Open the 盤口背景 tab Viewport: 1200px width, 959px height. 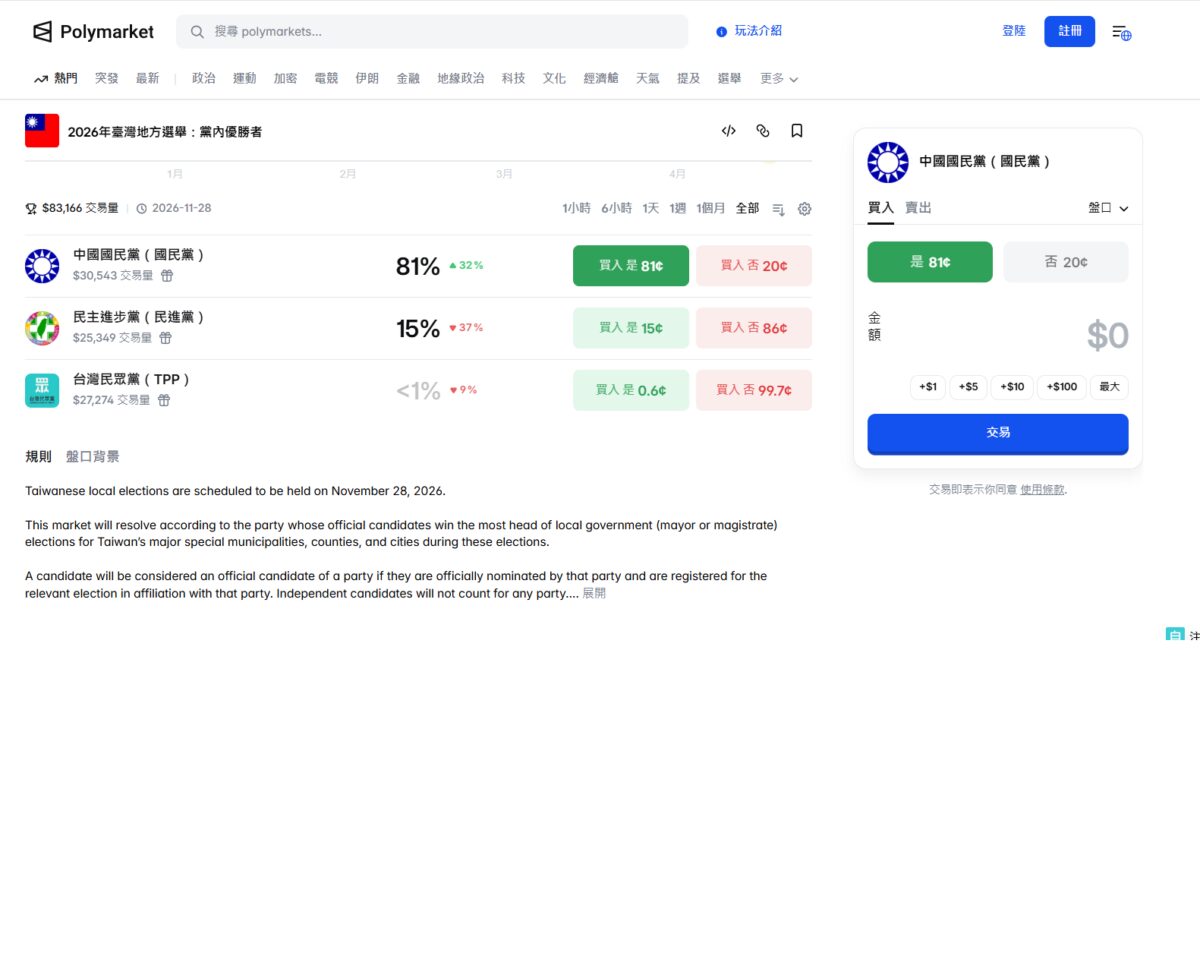[x=92, y=456]
